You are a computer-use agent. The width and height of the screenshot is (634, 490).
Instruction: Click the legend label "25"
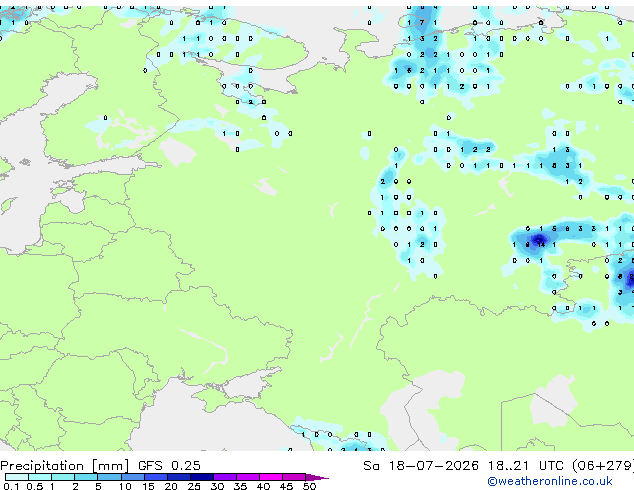194,486
